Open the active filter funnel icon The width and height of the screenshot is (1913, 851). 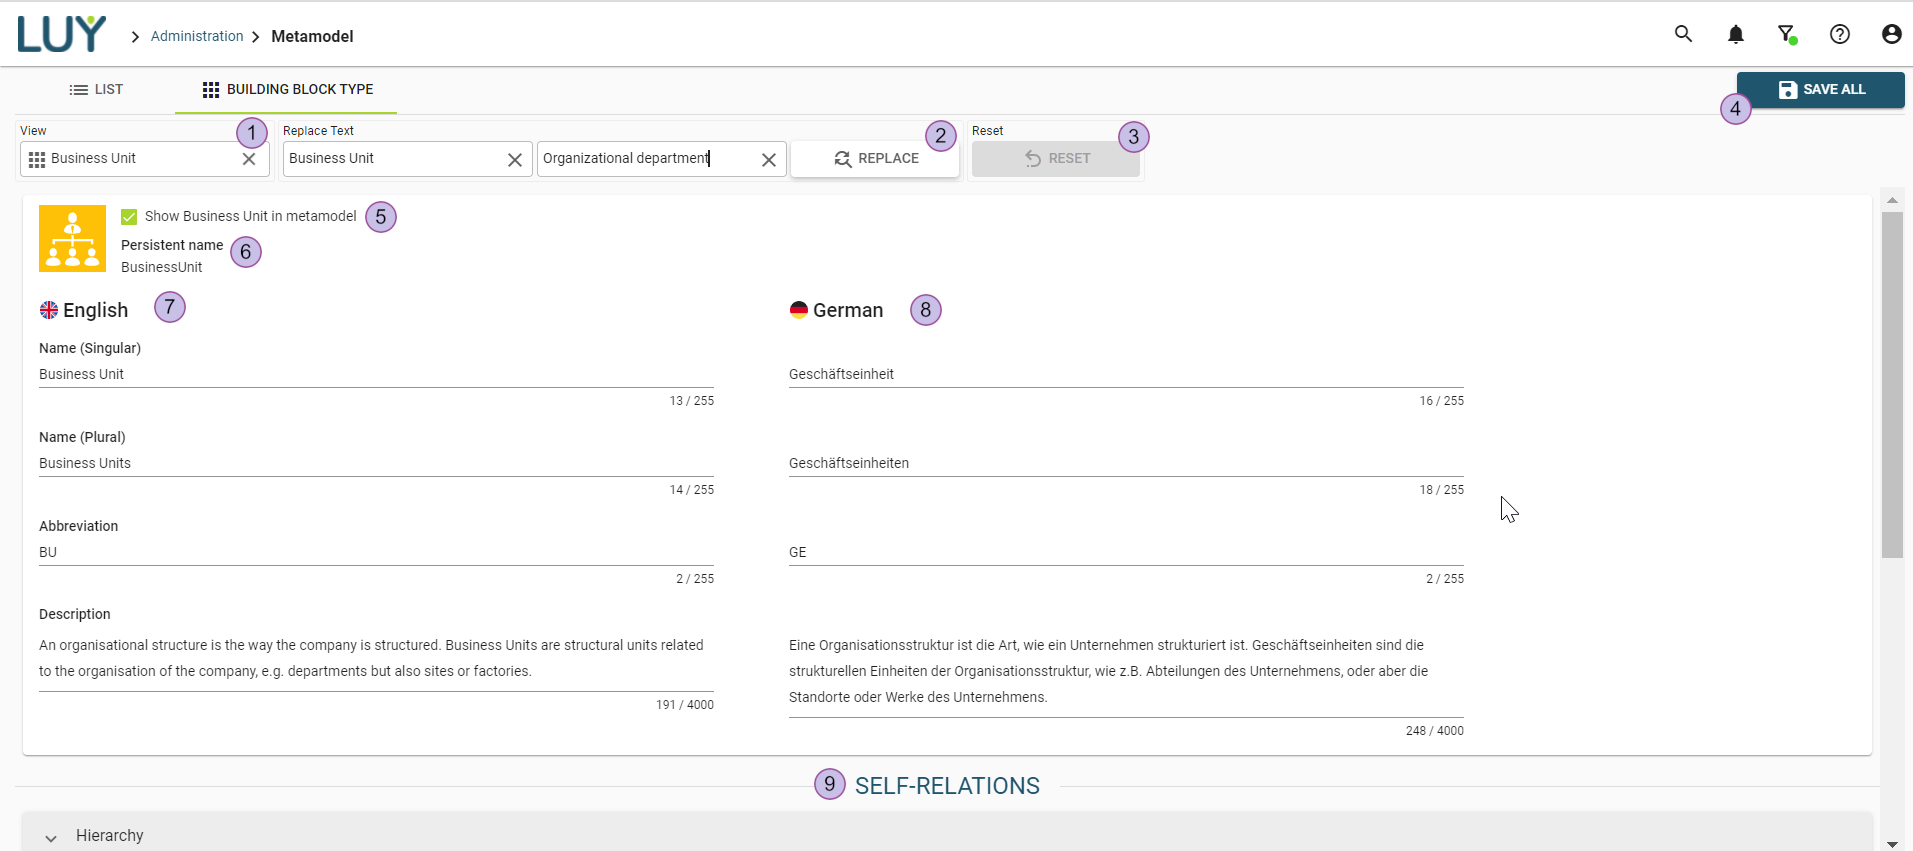point(1786,35)
